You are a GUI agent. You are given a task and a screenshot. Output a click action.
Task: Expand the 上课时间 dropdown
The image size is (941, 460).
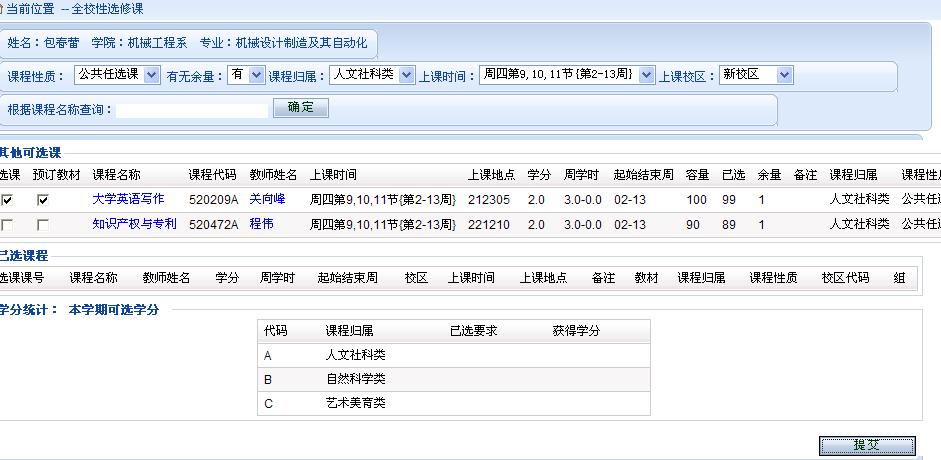tap(566, 75)
